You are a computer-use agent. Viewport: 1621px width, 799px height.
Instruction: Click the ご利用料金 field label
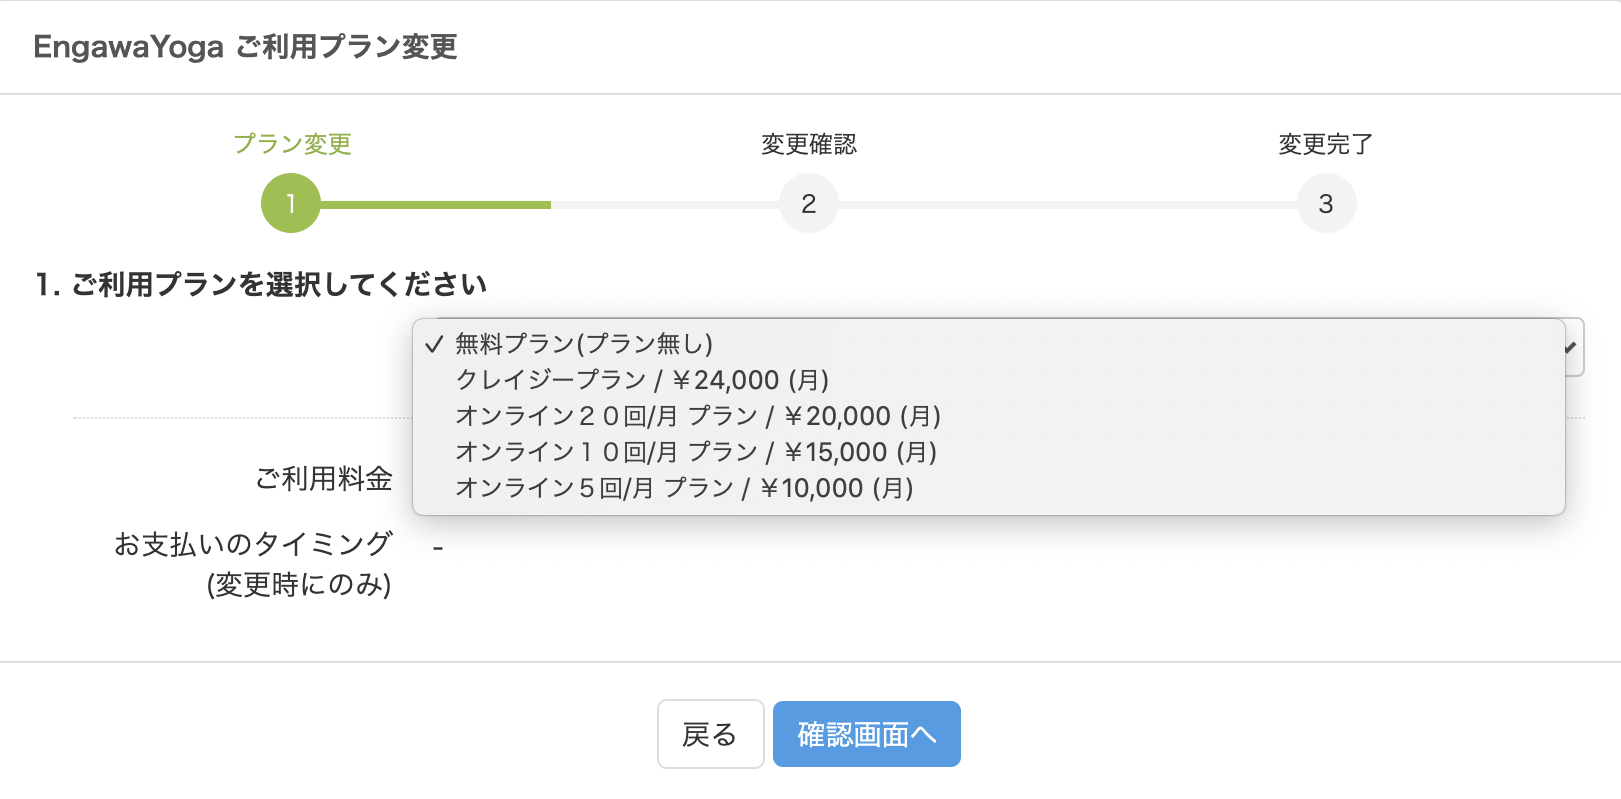pyautogui.click(x=323, y=479)
